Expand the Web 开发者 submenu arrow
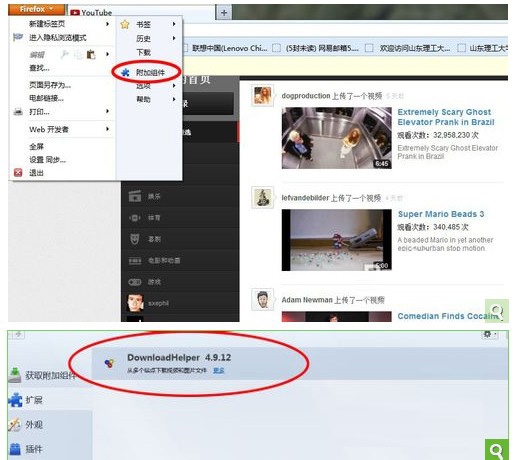This screenshot has height=460, width=519. point(107,129)
